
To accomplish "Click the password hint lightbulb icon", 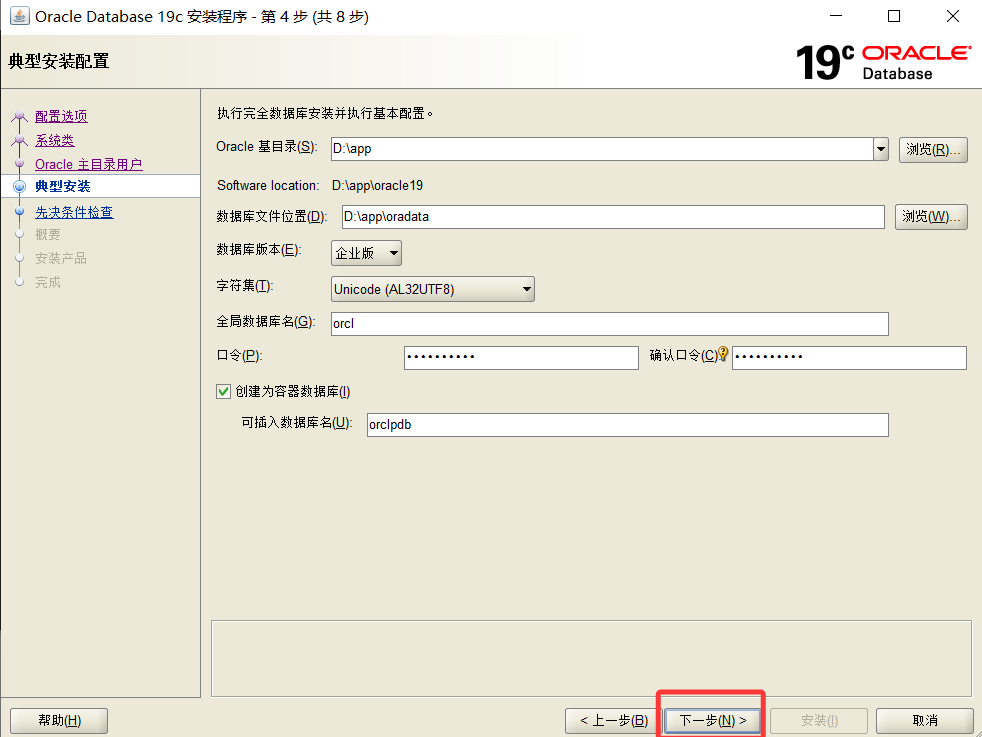I will point(723,354).
